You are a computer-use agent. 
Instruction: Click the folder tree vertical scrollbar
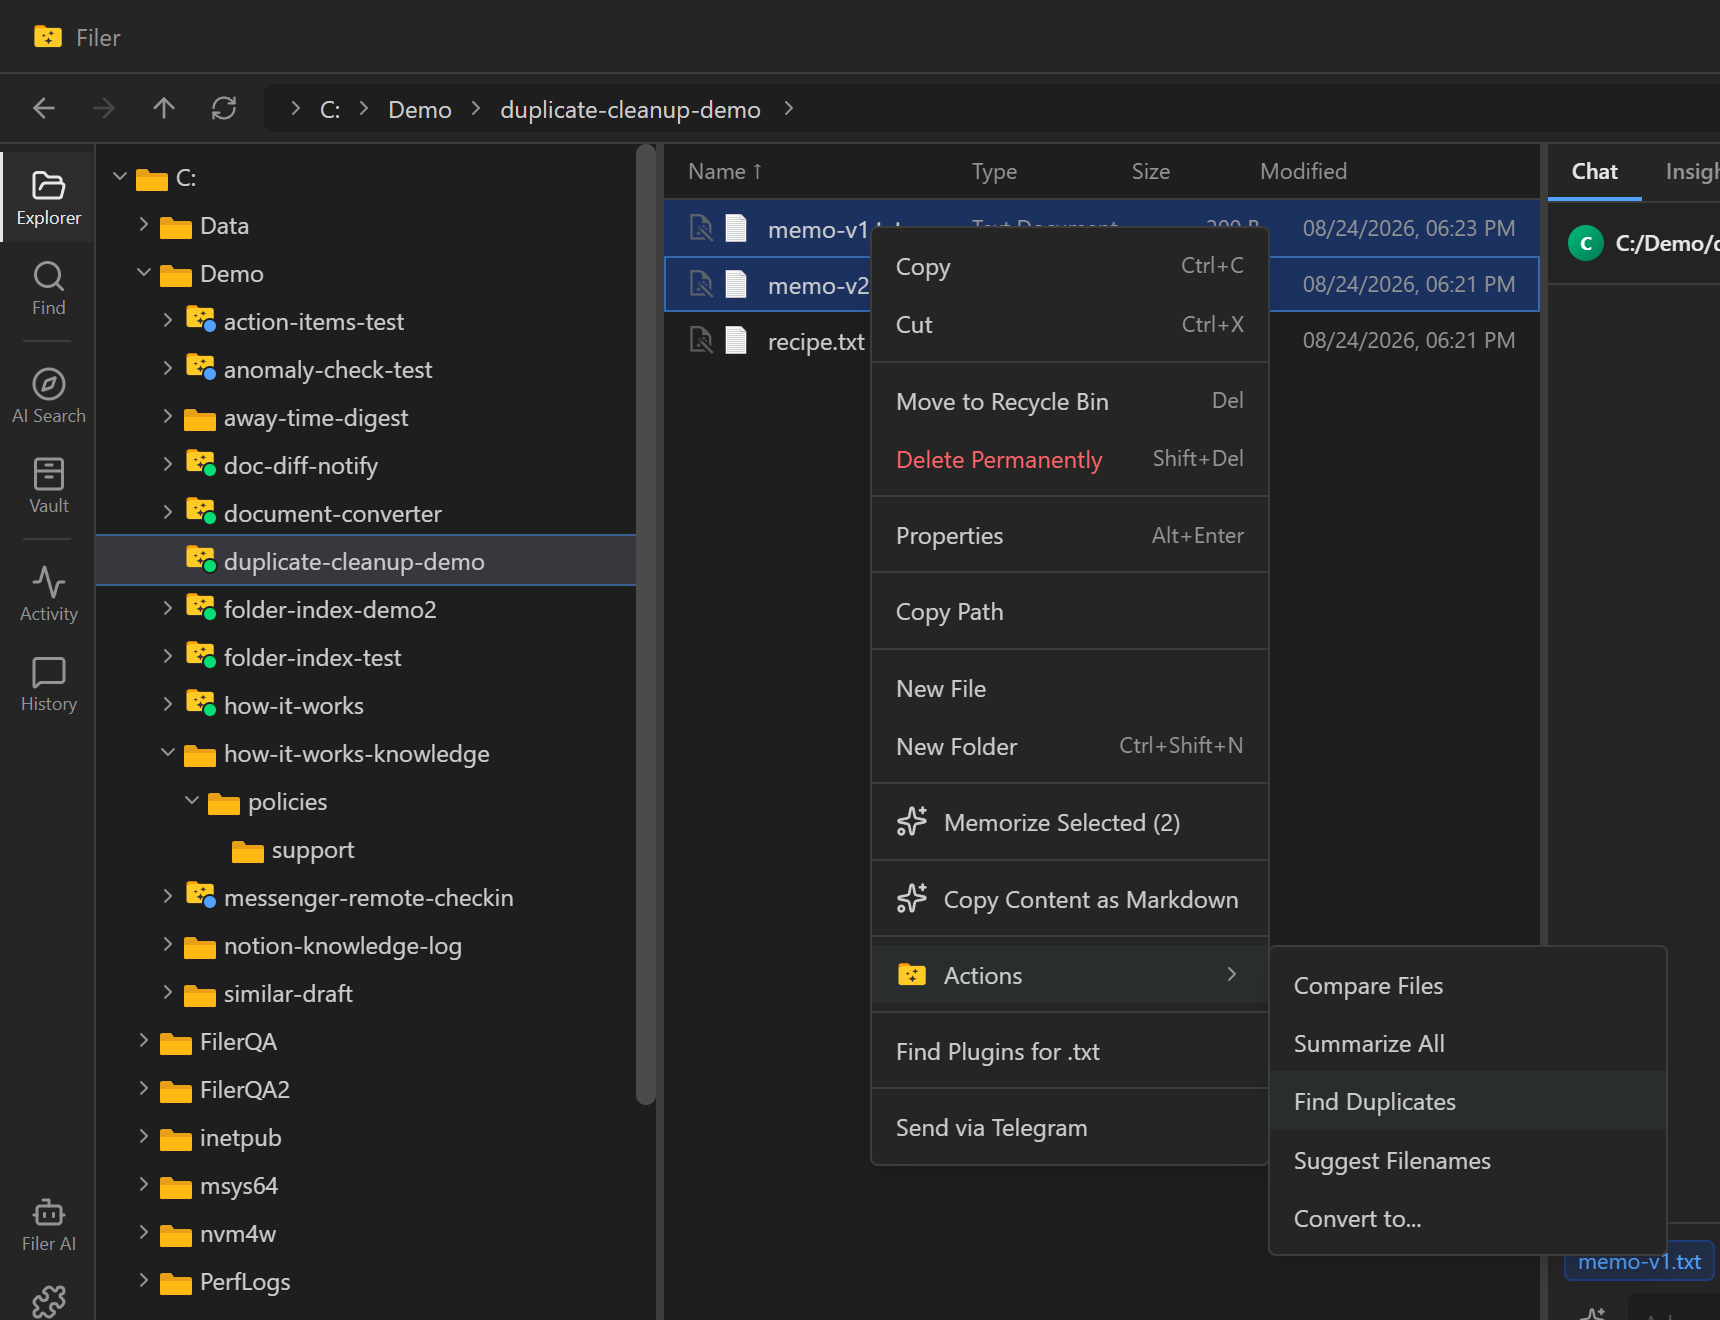click(x=646, y=625)
